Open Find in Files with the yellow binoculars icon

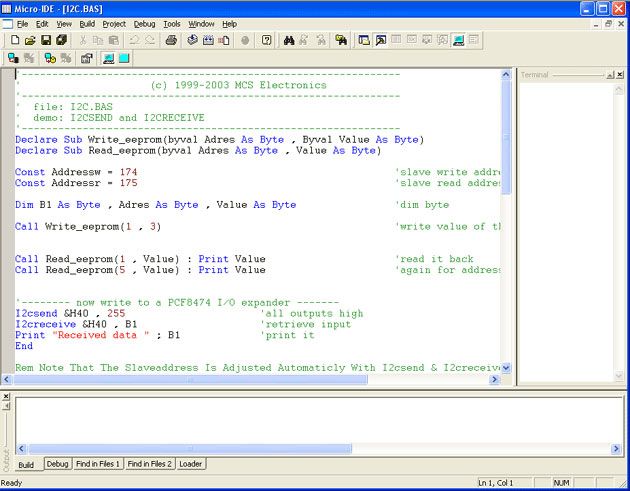coord(341,40)
